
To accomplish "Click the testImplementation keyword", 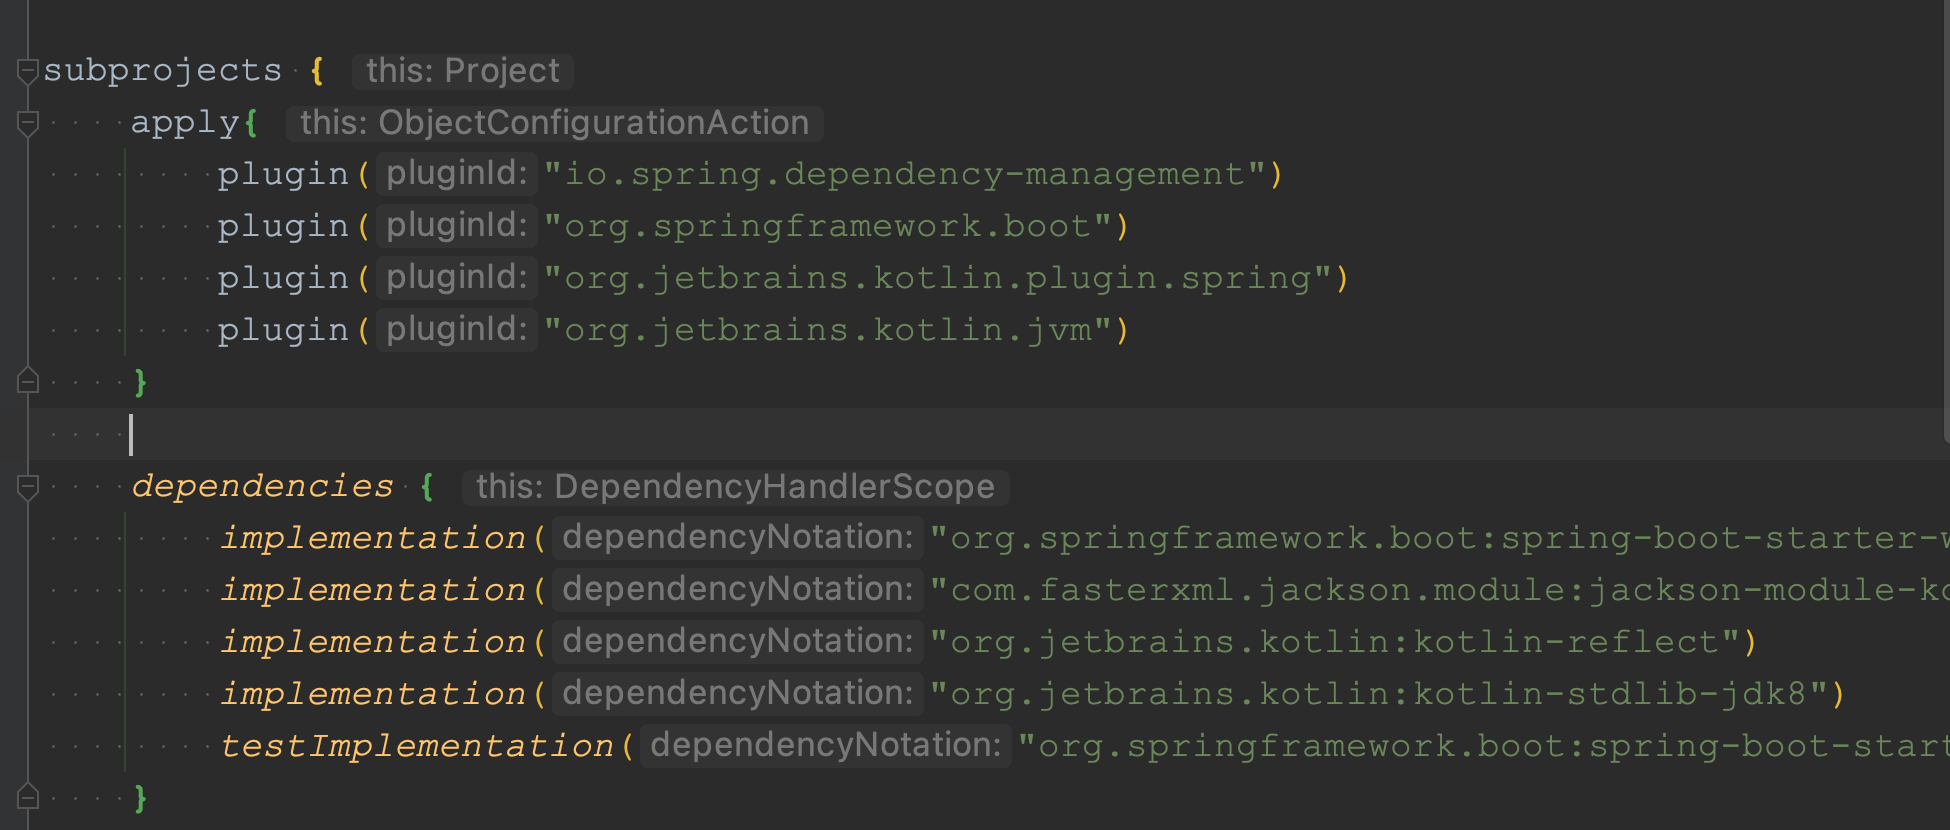I will [417, 746].
